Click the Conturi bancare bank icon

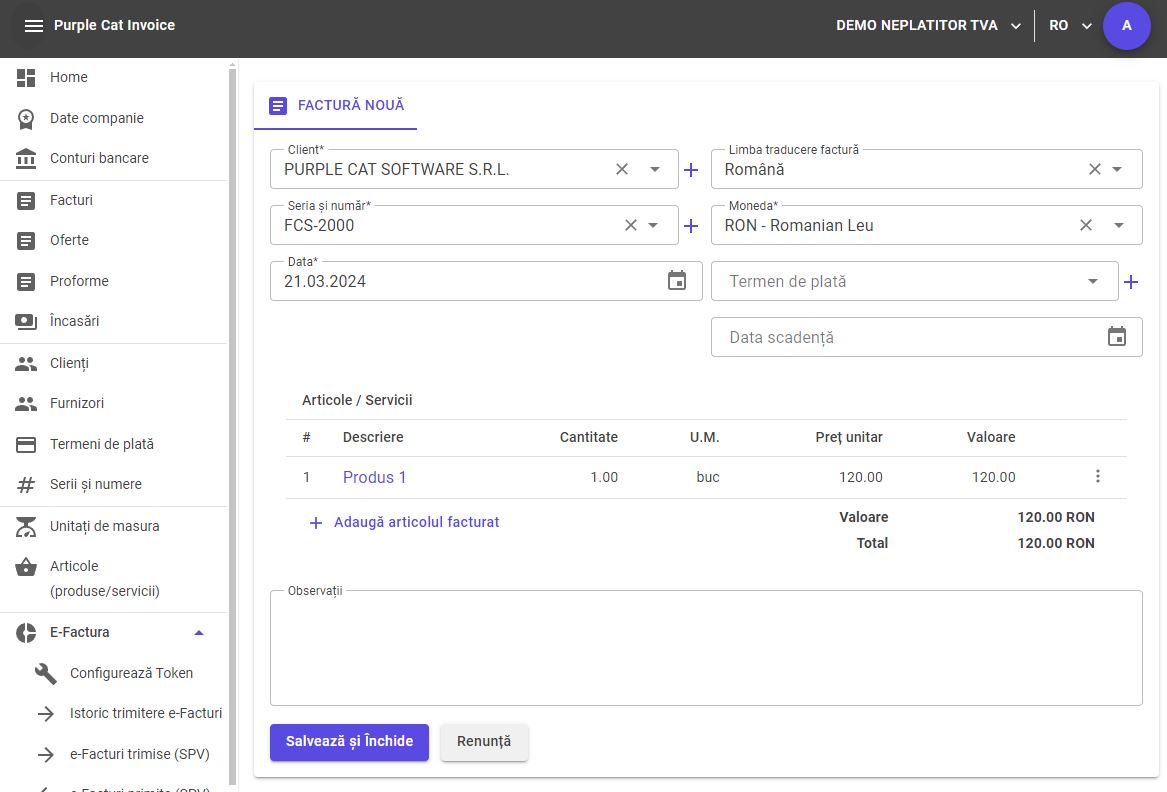[x=26, y=159]
